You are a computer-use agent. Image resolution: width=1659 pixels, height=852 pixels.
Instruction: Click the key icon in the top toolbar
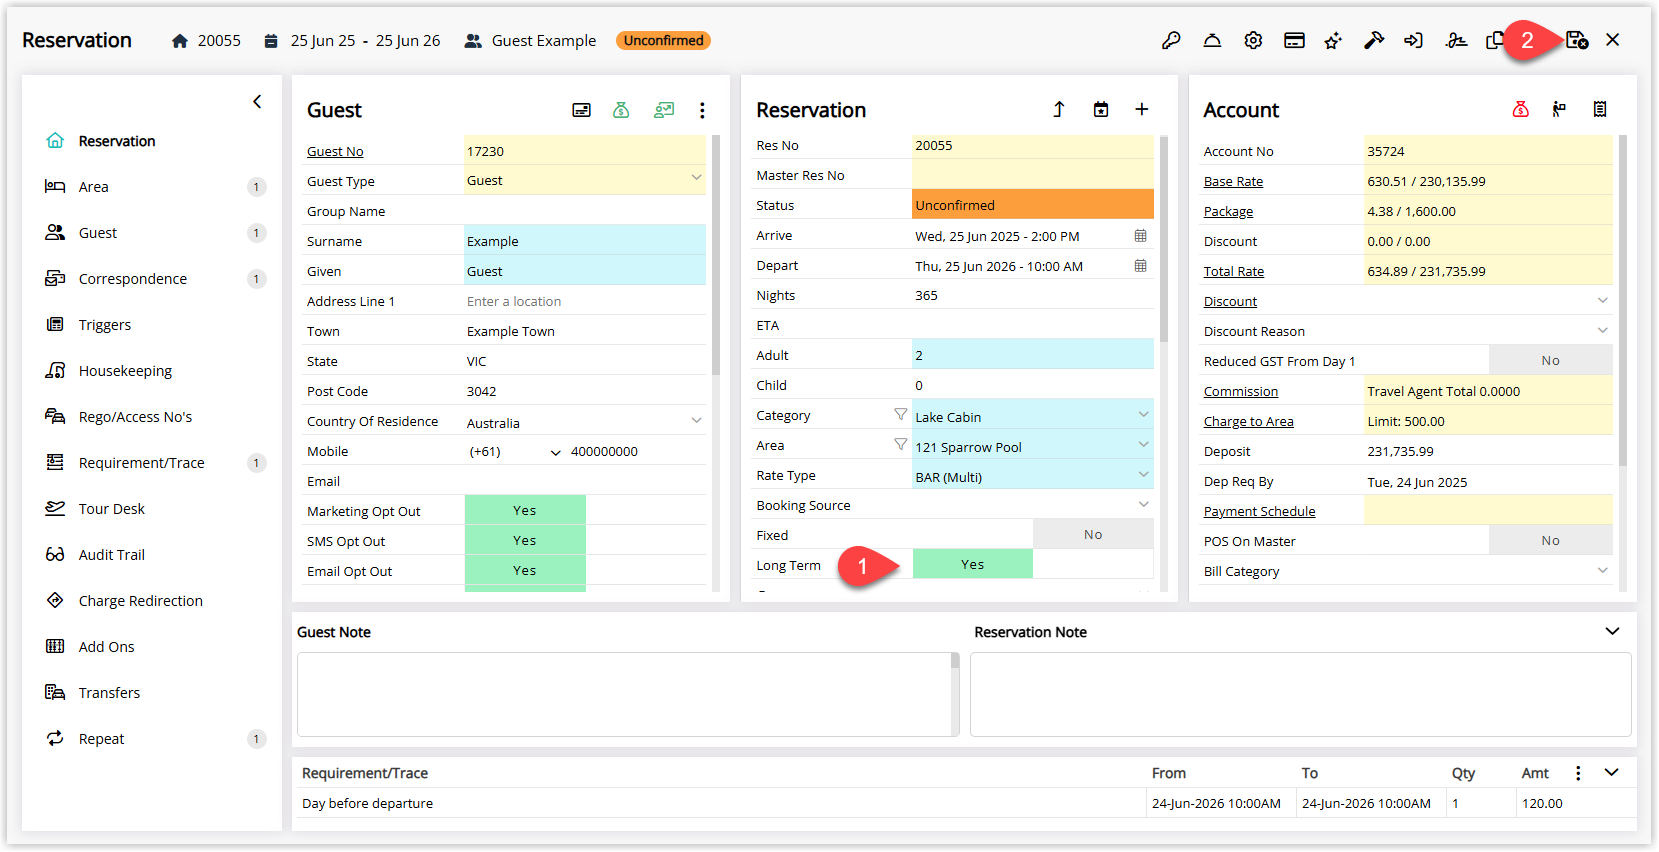pos(1171,41)
